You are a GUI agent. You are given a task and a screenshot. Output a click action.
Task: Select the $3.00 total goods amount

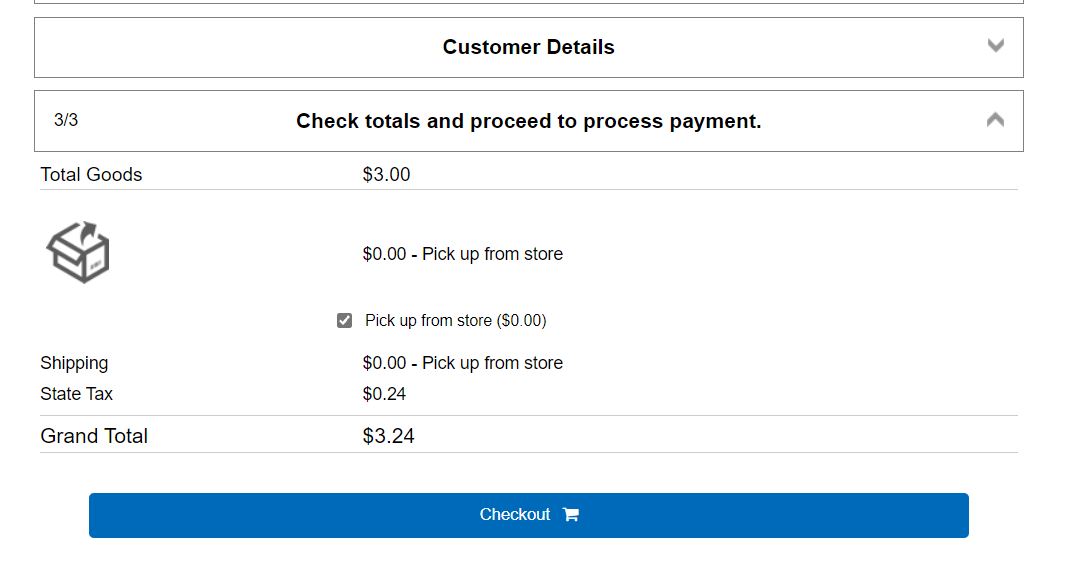click(386, 174)
